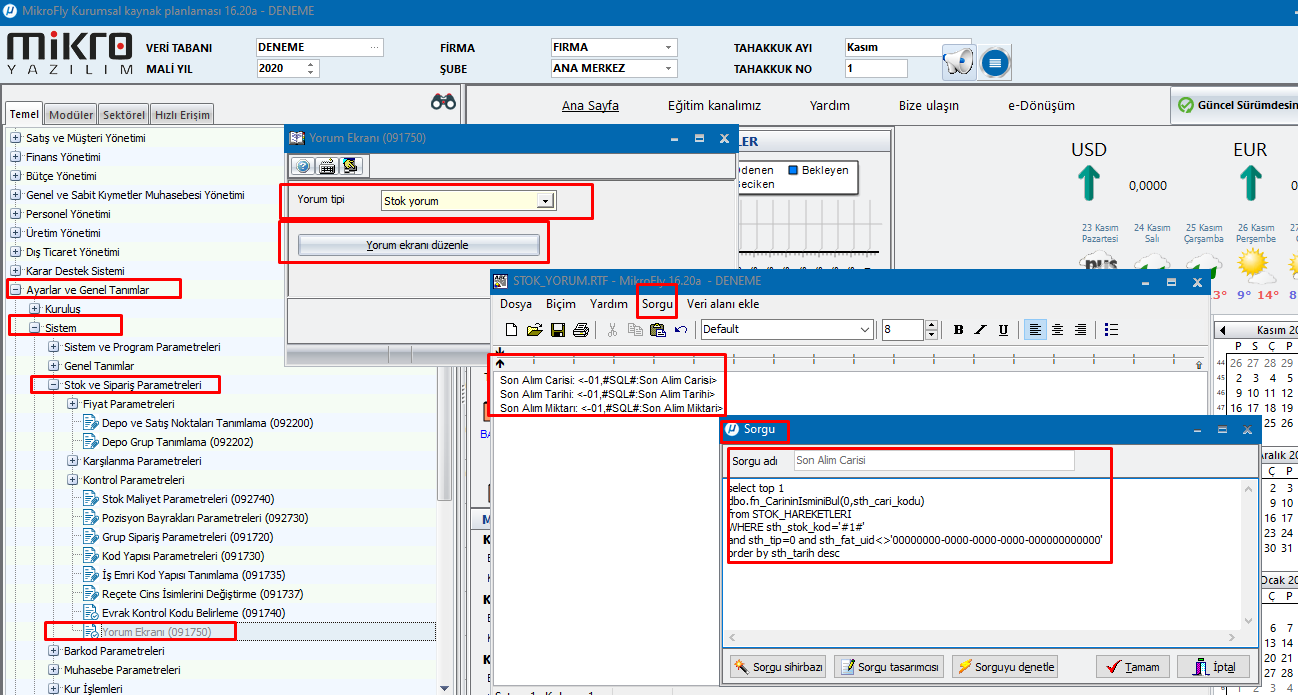Collapse Ayarlar ve Genel Tanımlar node
The height and width of the screenshot is (695, 1298).
pos(15,290)
